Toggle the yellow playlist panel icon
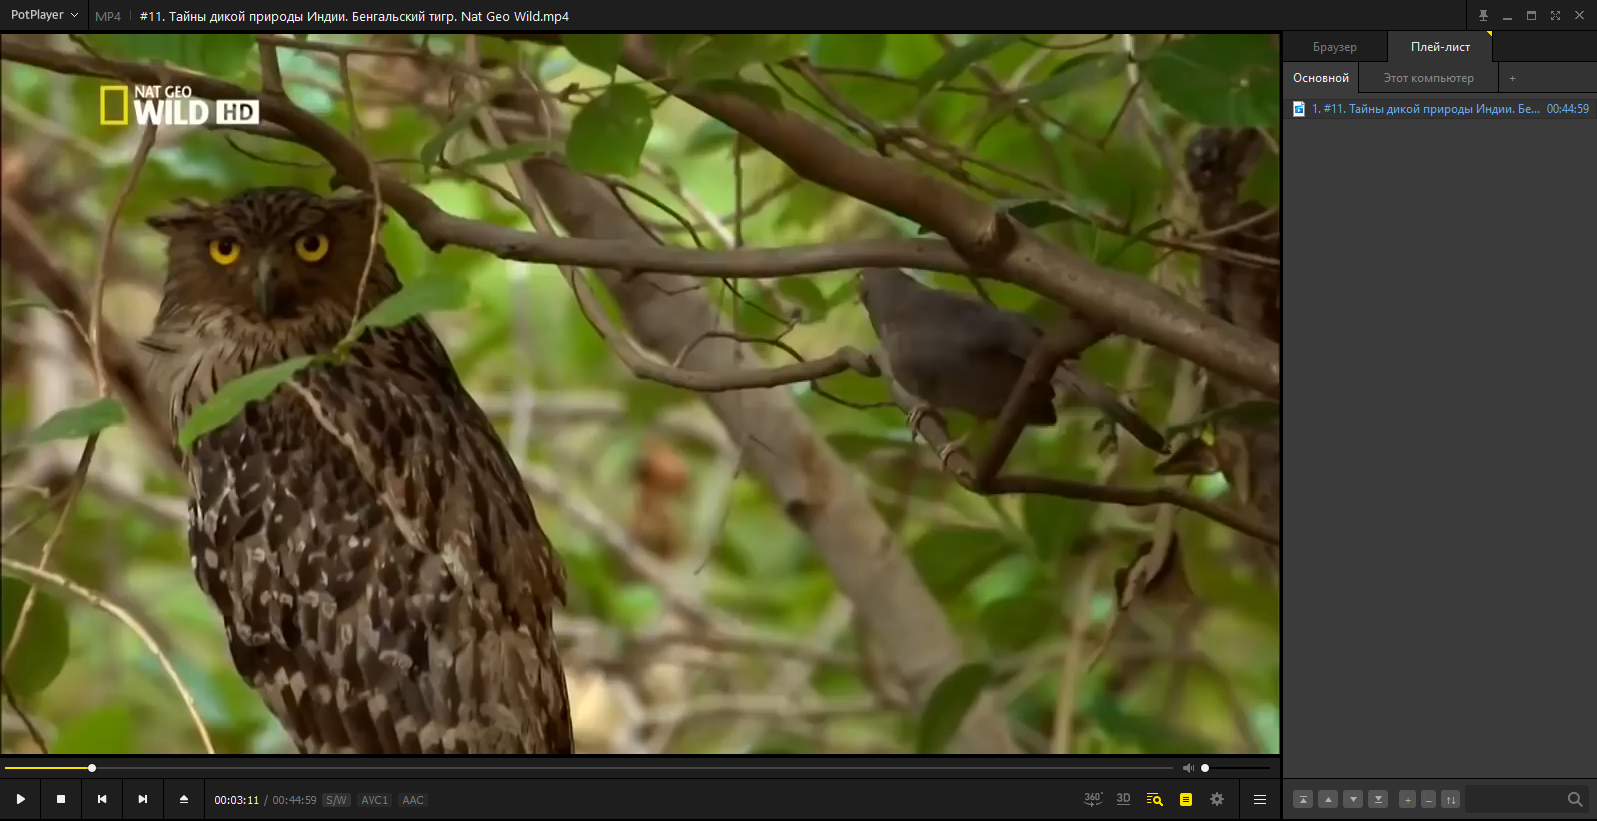This screenshot has width=1597, height=821. coord(1186,799)
